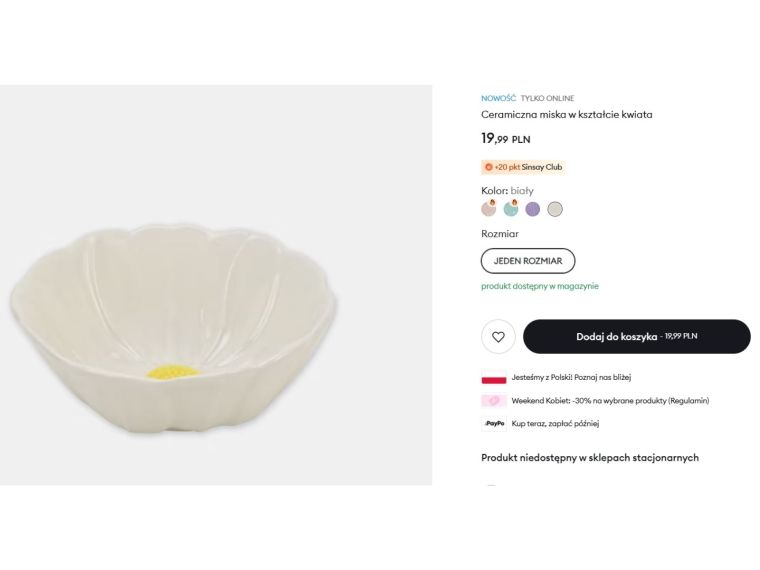Screen dimensions: 760x570
Task: Choose the purple color variant
Action: (533, 209)
